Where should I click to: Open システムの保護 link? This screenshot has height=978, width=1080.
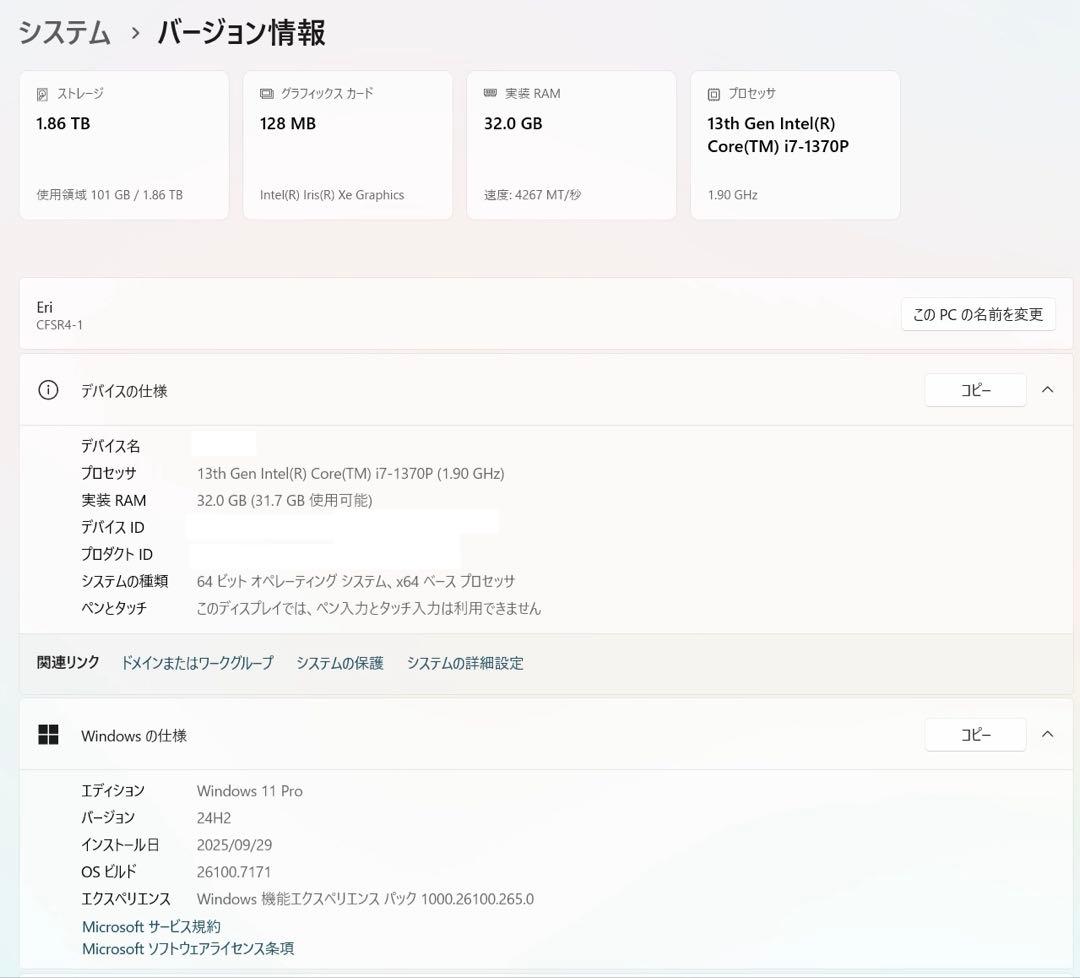[340, 663]
